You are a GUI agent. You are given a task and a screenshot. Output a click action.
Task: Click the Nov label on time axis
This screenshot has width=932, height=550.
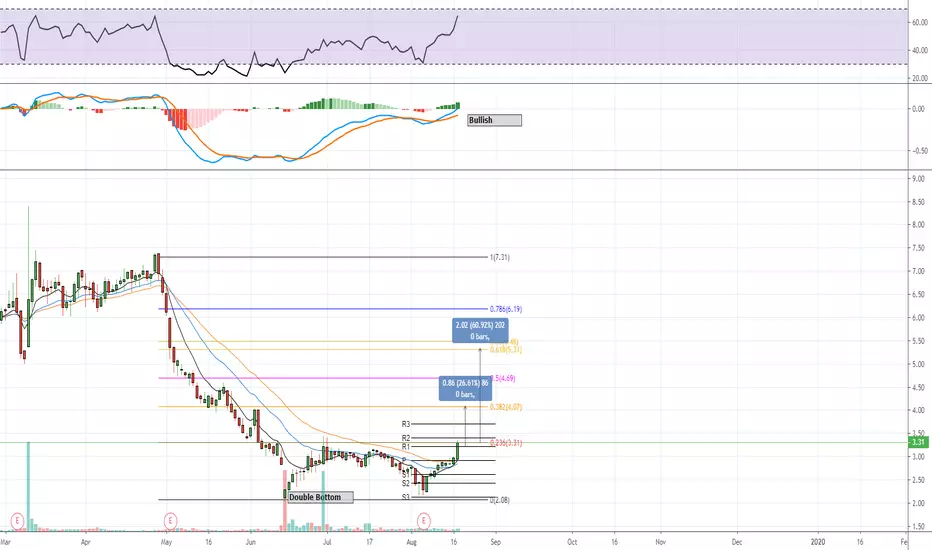660,542
